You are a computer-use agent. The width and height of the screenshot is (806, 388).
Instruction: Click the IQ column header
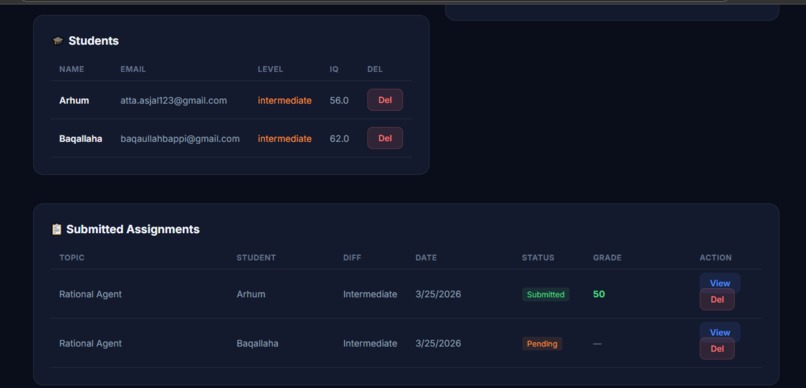pyautogui.click(x=334, y=69)
